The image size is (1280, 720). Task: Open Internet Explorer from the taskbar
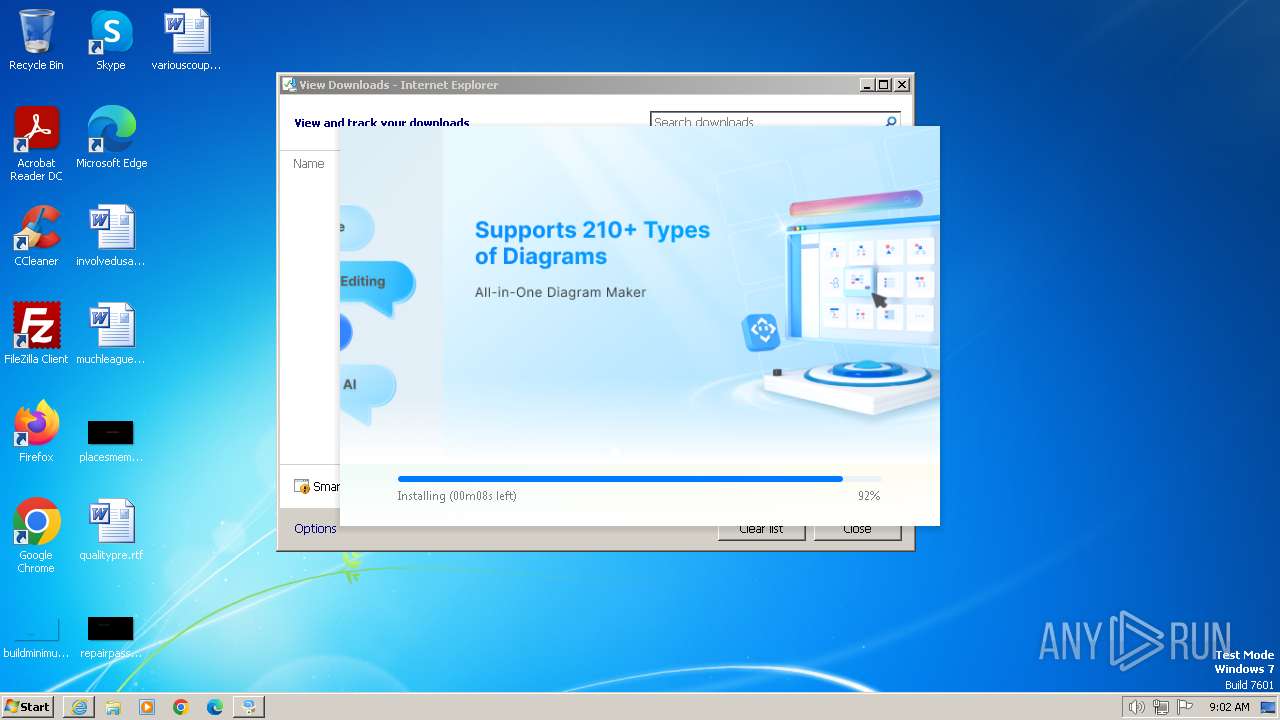pyautogui.click(x=79, y=707)
